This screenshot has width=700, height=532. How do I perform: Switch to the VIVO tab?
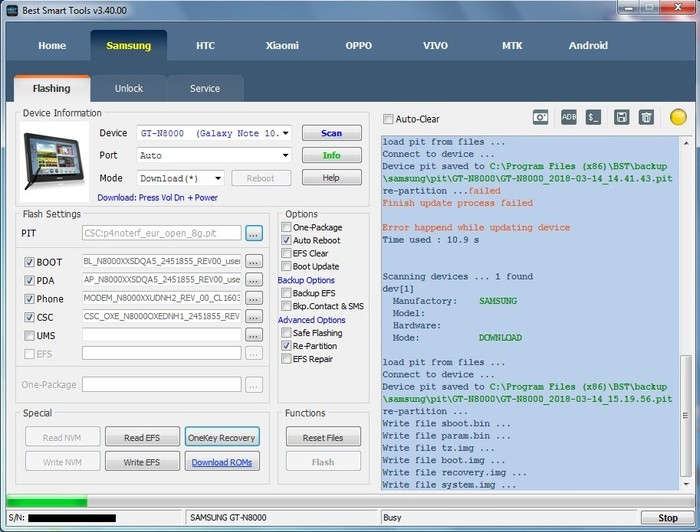click(x=435, y=46)
